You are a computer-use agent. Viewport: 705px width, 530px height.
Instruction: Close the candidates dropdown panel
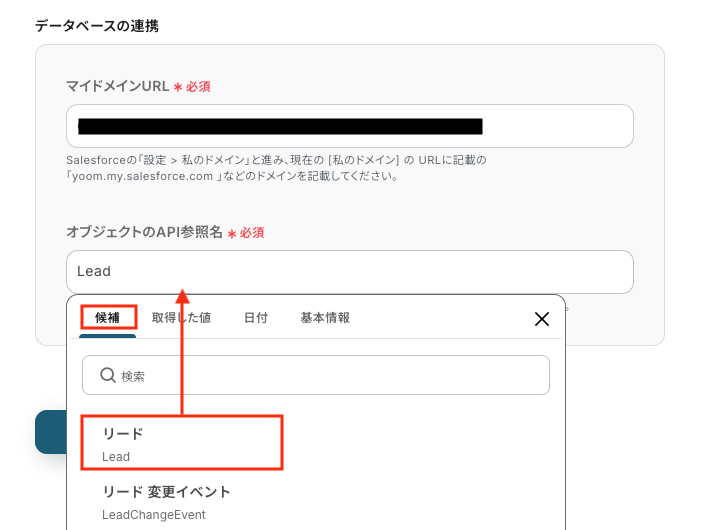[542, 319]
